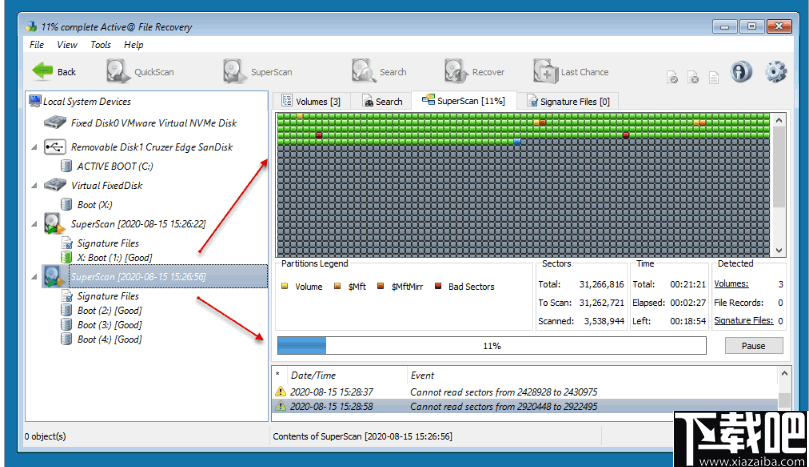Select SuperScan [2020-08-15 15:26:56] scan icon
809x467 pixels.
coord(54,277)
